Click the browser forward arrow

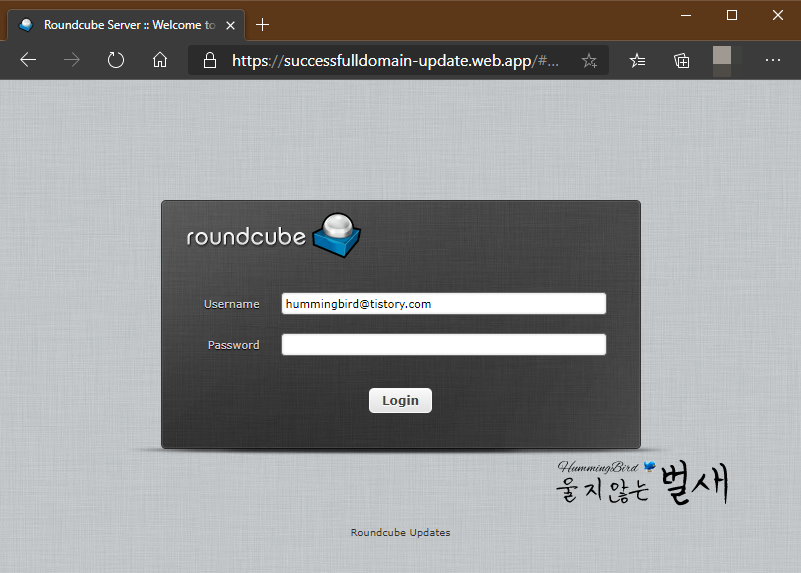(x=72, y=60)
